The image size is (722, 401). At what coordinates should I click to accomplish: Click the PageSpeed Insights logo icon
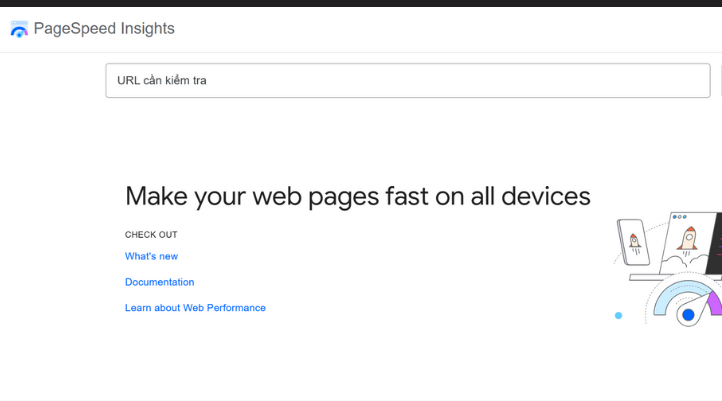pyautogui.click(x=19, y=30)
